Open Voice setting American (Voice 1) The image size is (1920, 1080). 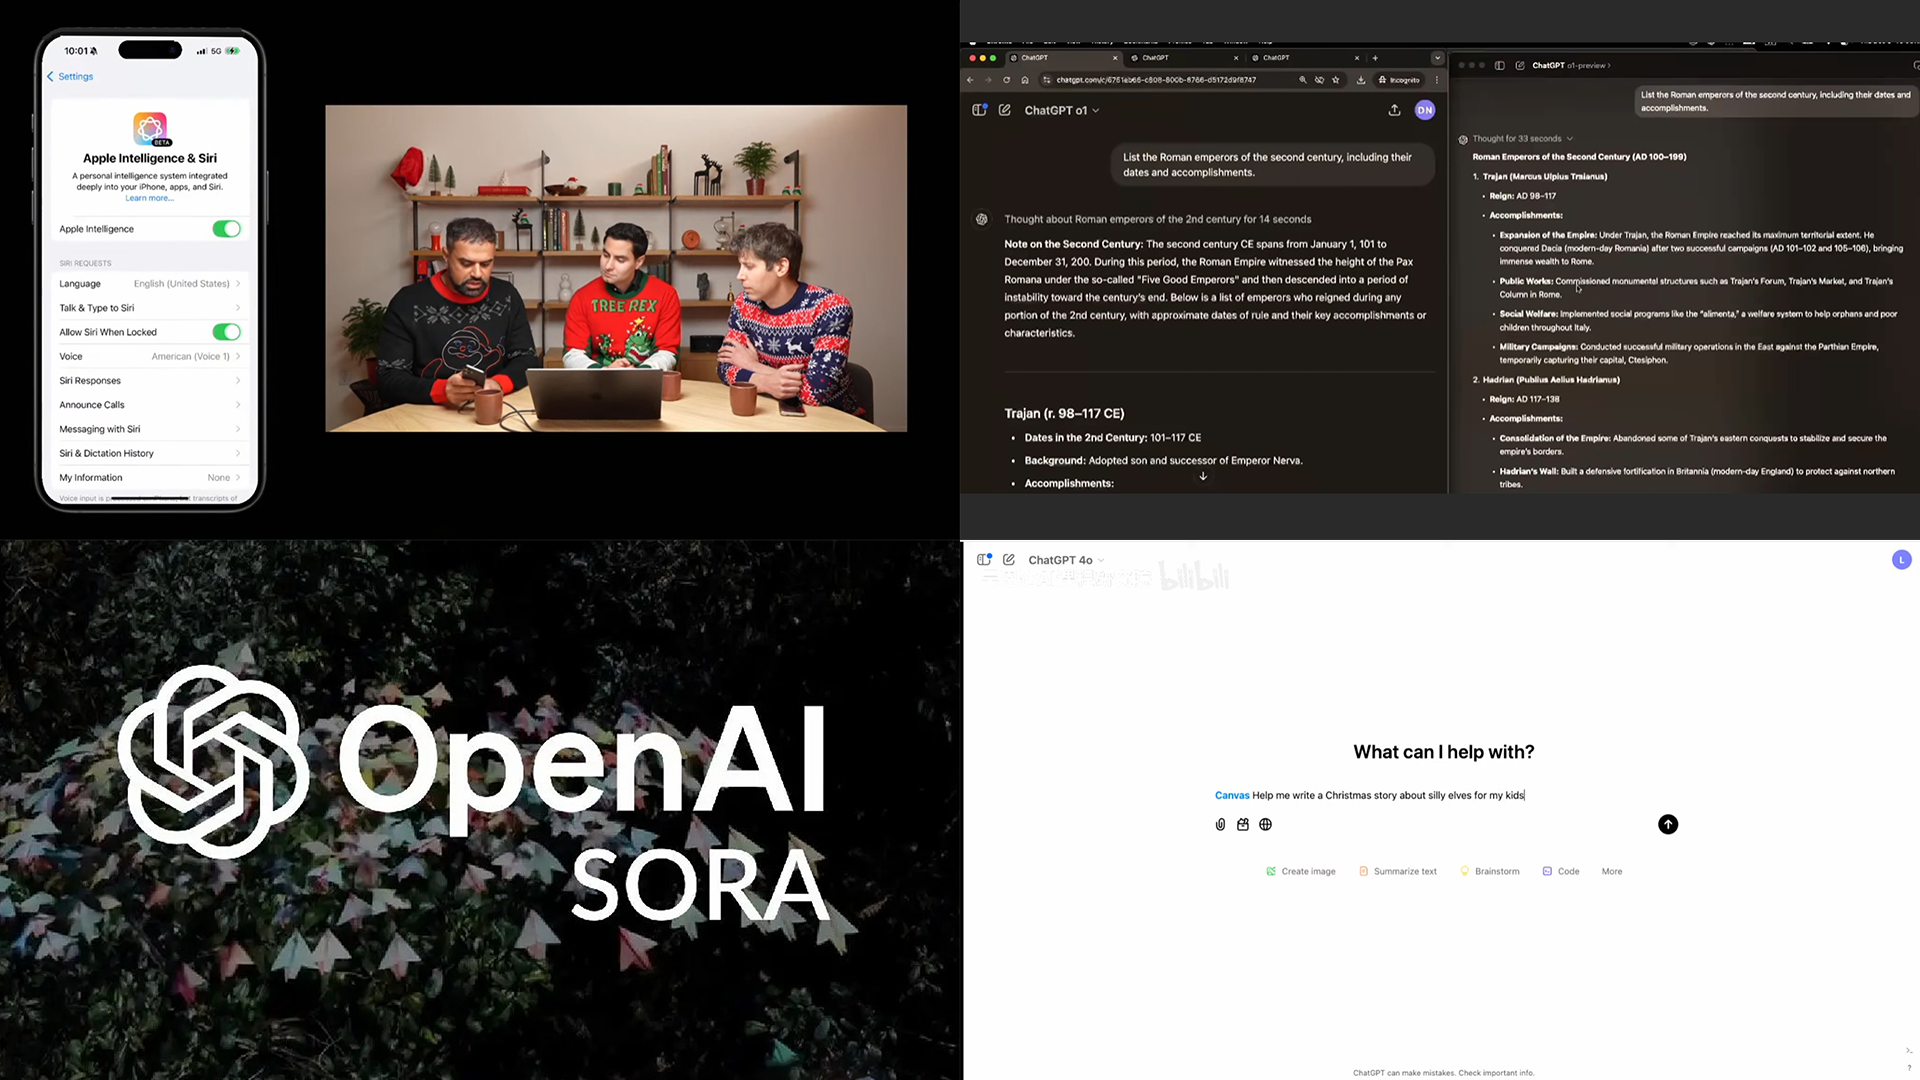[x=150, y=357]
